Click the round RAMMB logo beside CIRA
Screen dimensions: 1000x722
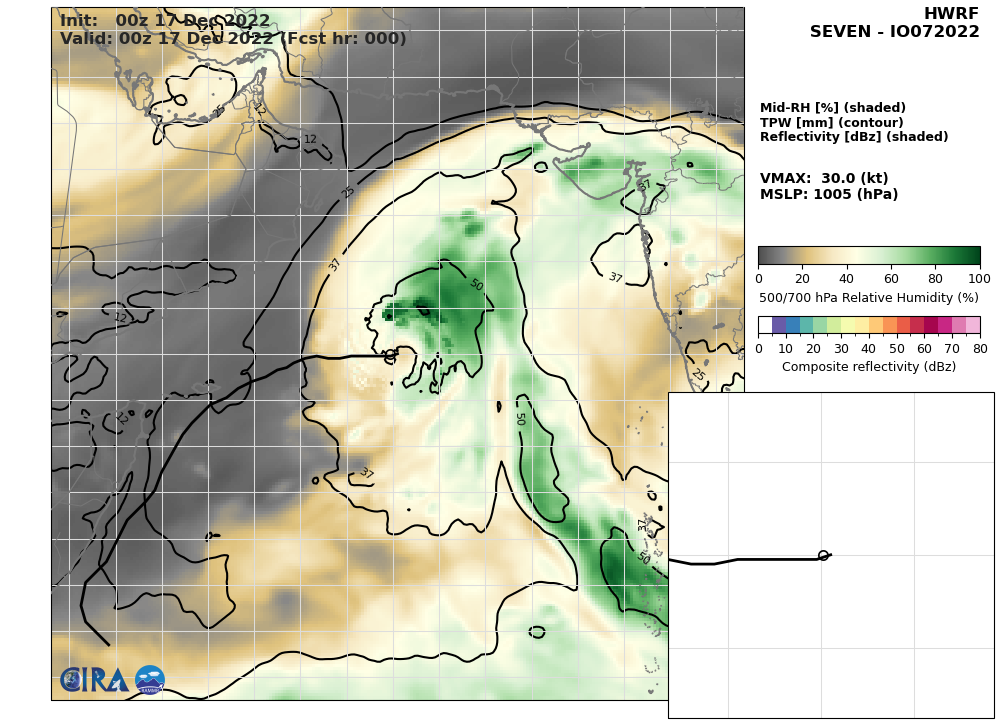pyautogui.click(x=150, y=680)
